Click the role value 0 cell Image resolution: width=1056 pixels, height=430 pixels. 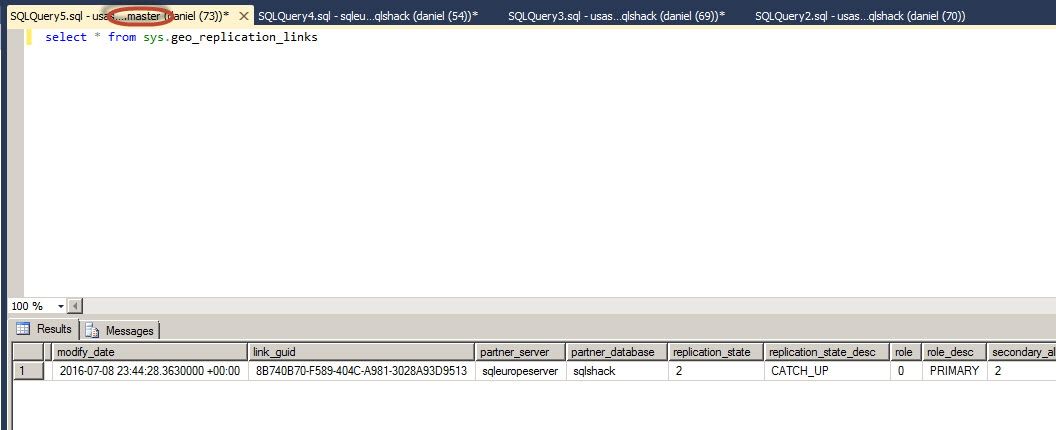tap(906, 371)
